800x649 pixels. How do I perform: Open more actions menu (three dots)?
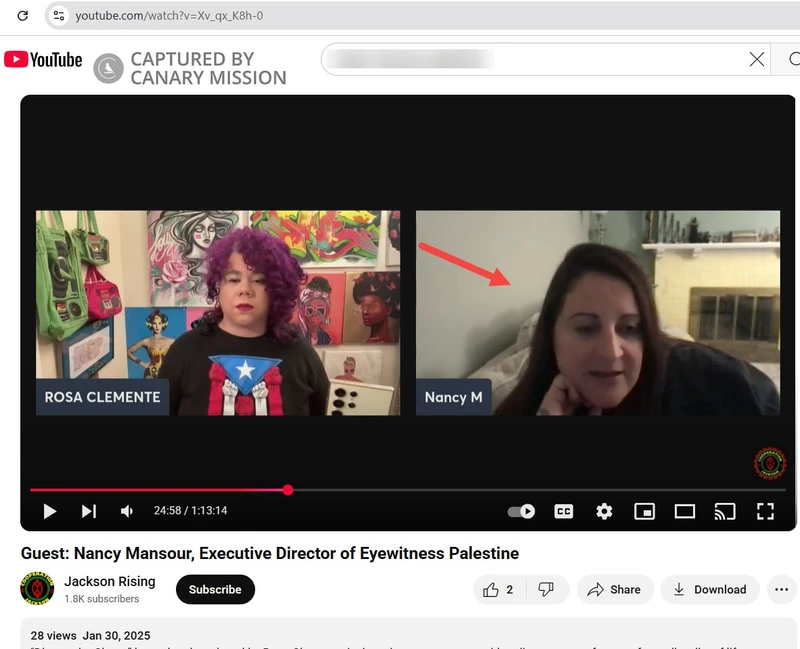(x=782, y=590)
